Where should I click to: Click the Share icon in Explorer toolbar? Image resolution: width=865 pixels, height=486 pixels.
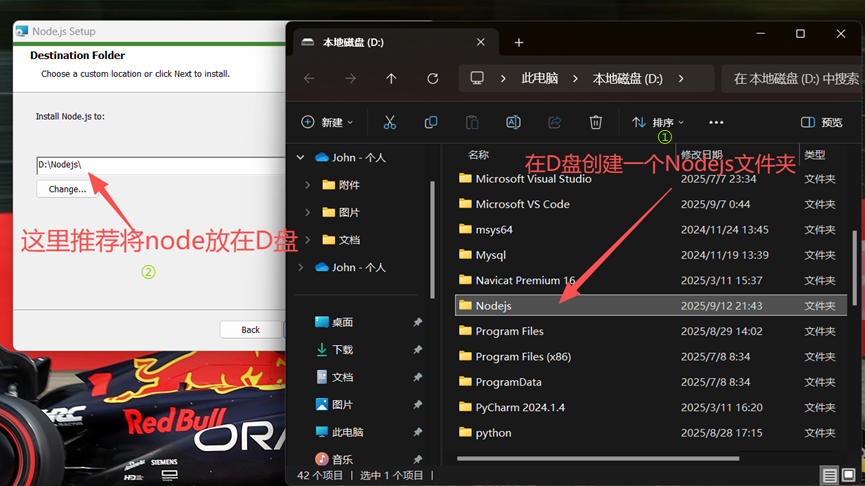tap(554, 122)
